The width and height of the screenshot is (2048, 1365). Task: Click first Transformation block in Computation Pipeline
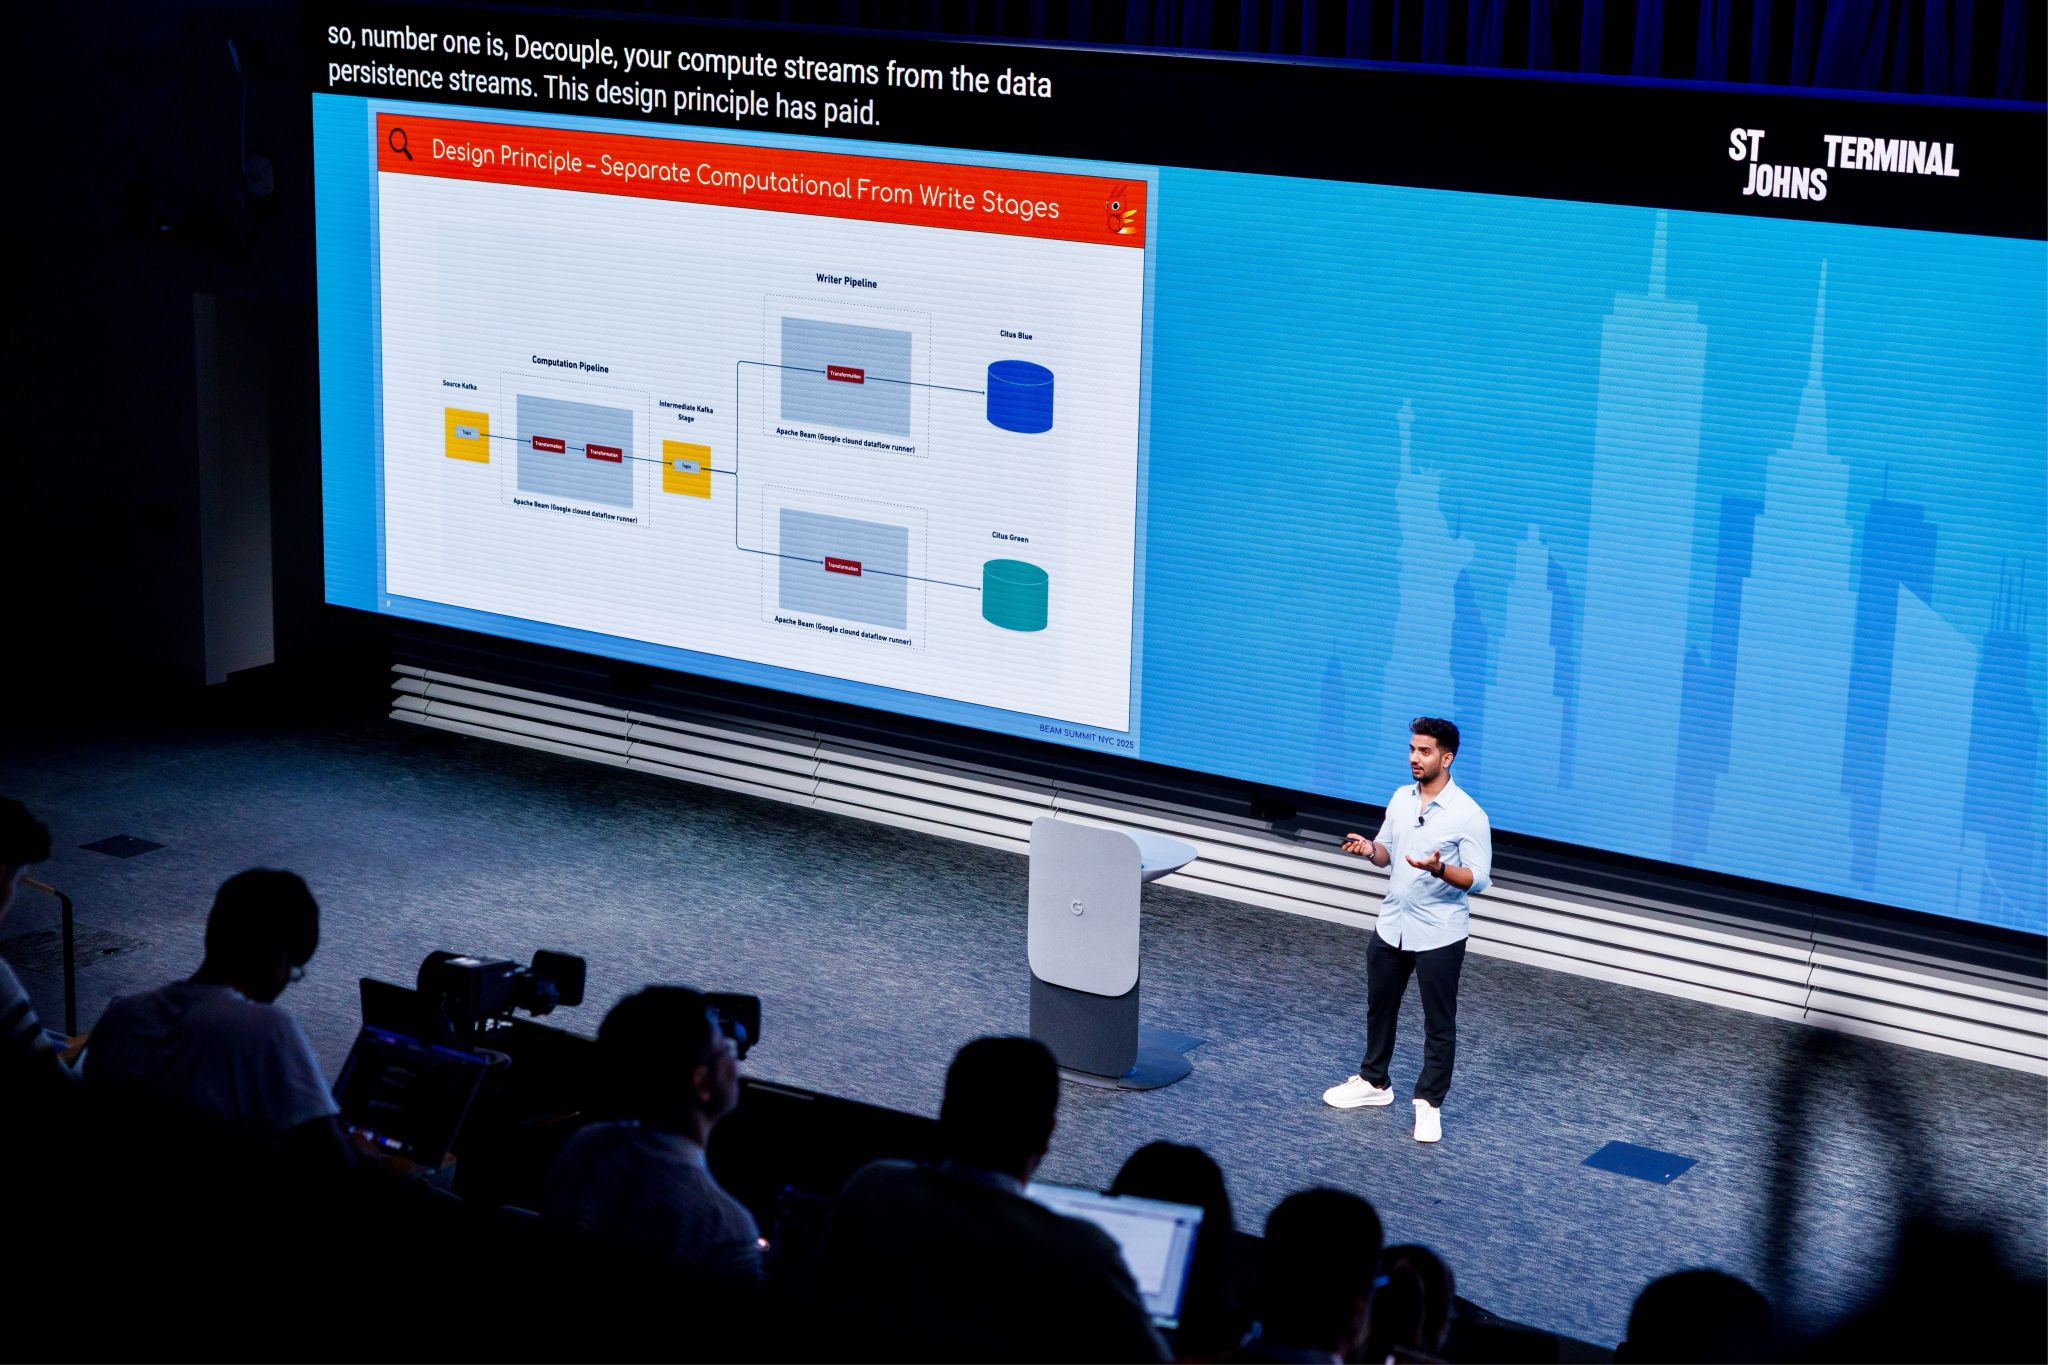click(x=549, y=444)
